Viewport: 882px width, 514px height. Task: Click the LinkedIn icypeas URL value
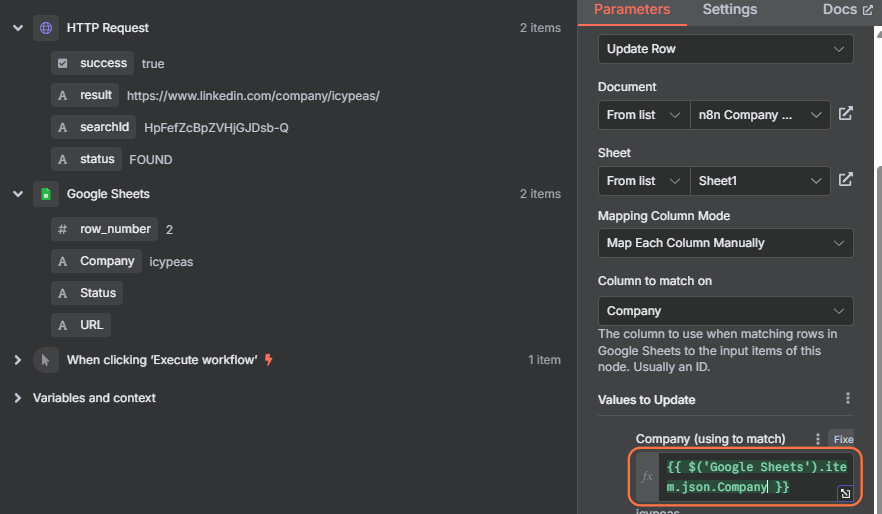253,96
